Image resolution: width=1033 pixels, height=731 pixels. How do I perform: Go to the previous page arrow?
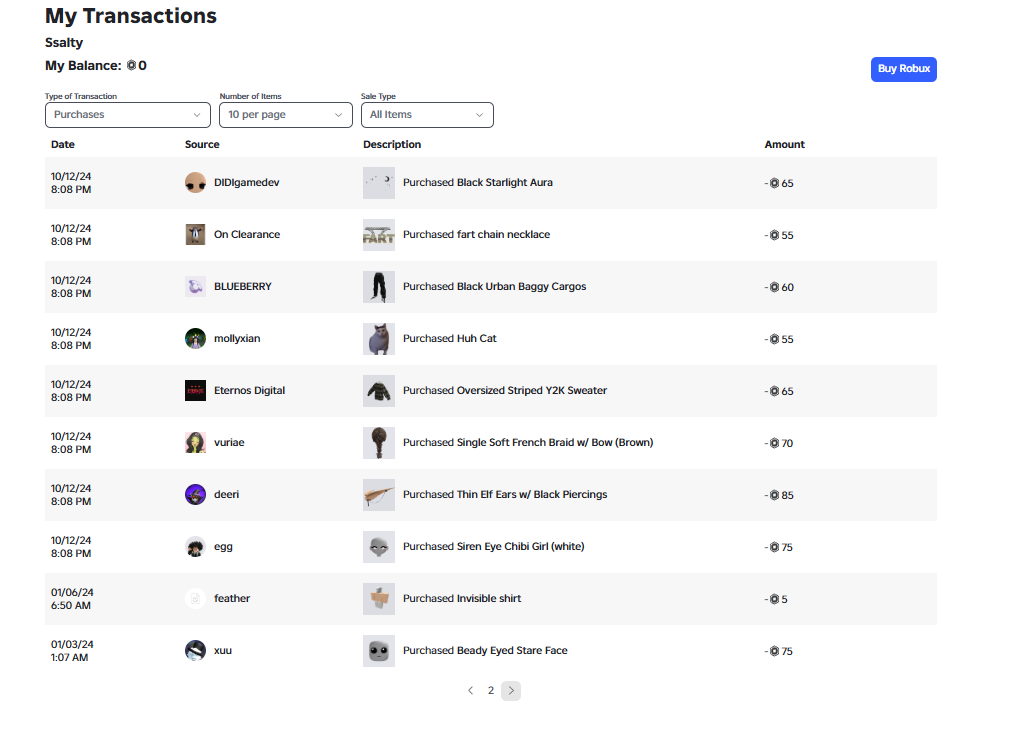click(x=470, y=691)
